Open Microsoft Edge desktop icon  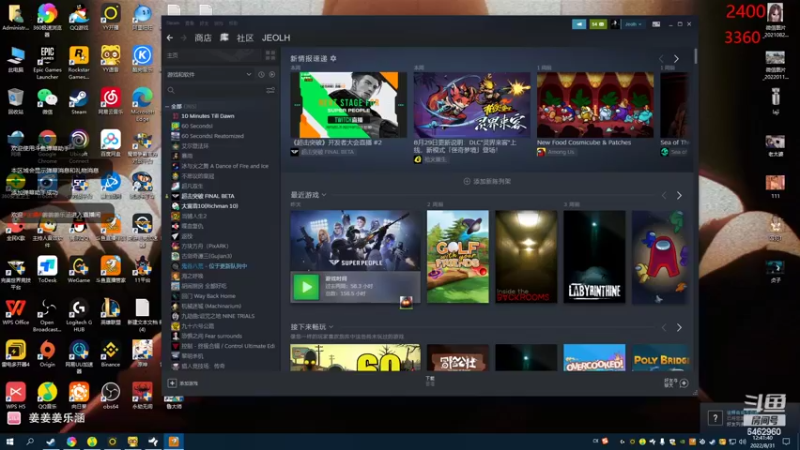tap(142, 105)
